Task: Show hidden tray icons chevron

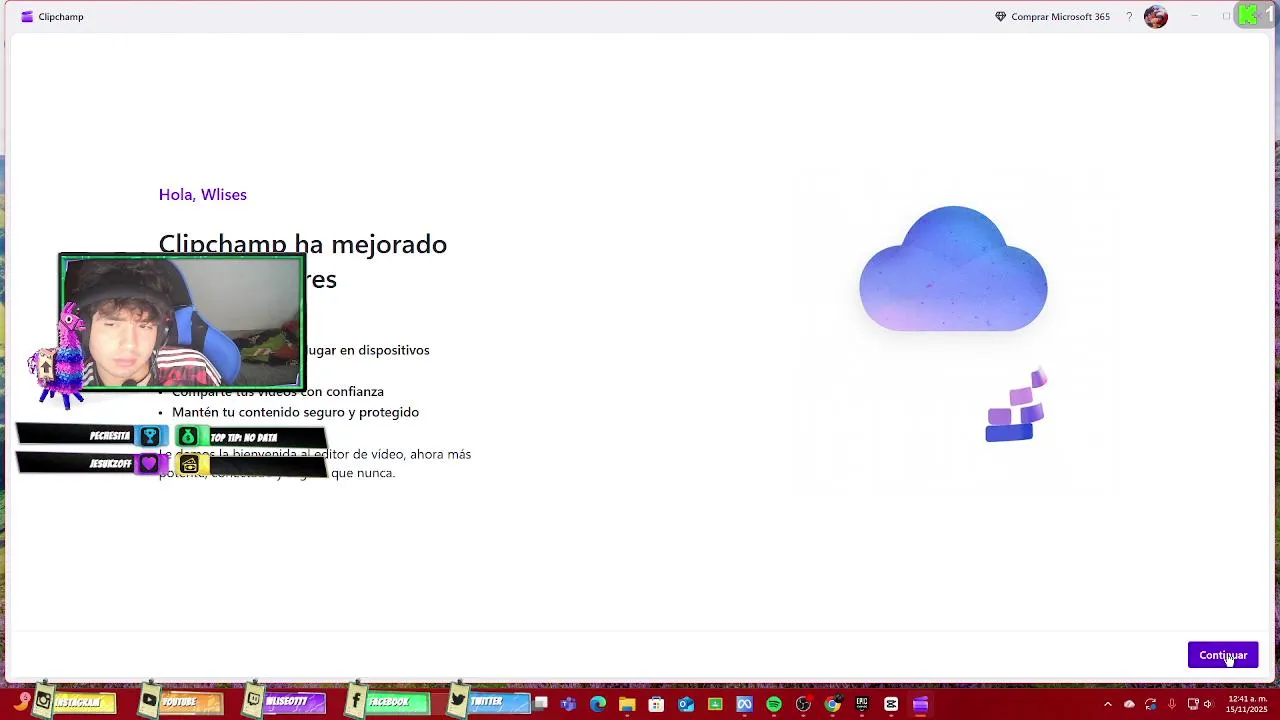Action: tap(1107, 704)
